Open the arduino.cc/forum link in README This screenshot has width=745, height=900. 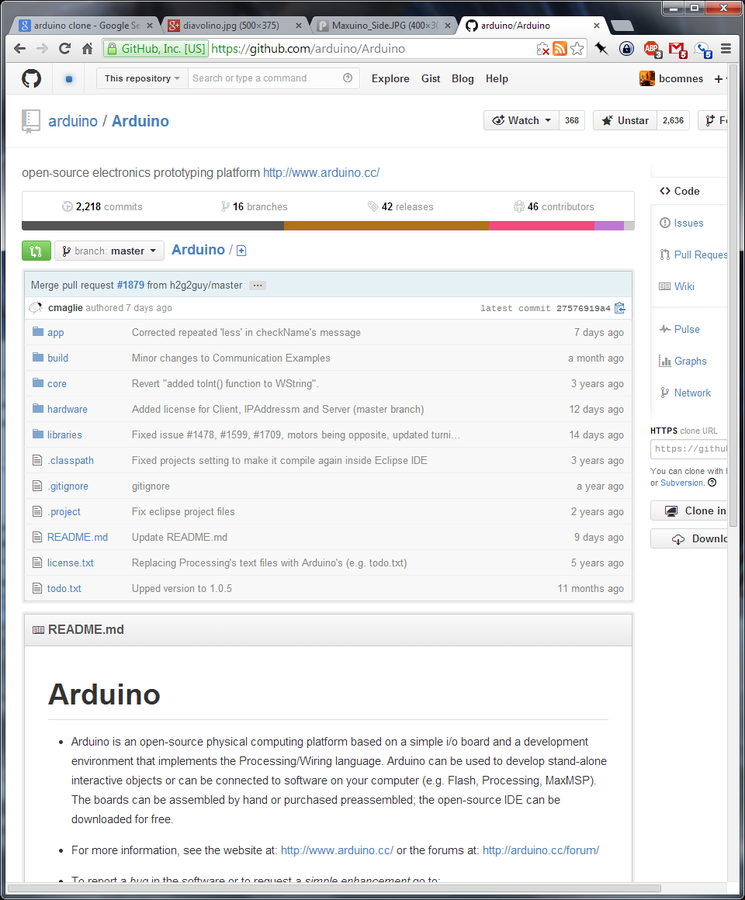(x=541, y=850)
